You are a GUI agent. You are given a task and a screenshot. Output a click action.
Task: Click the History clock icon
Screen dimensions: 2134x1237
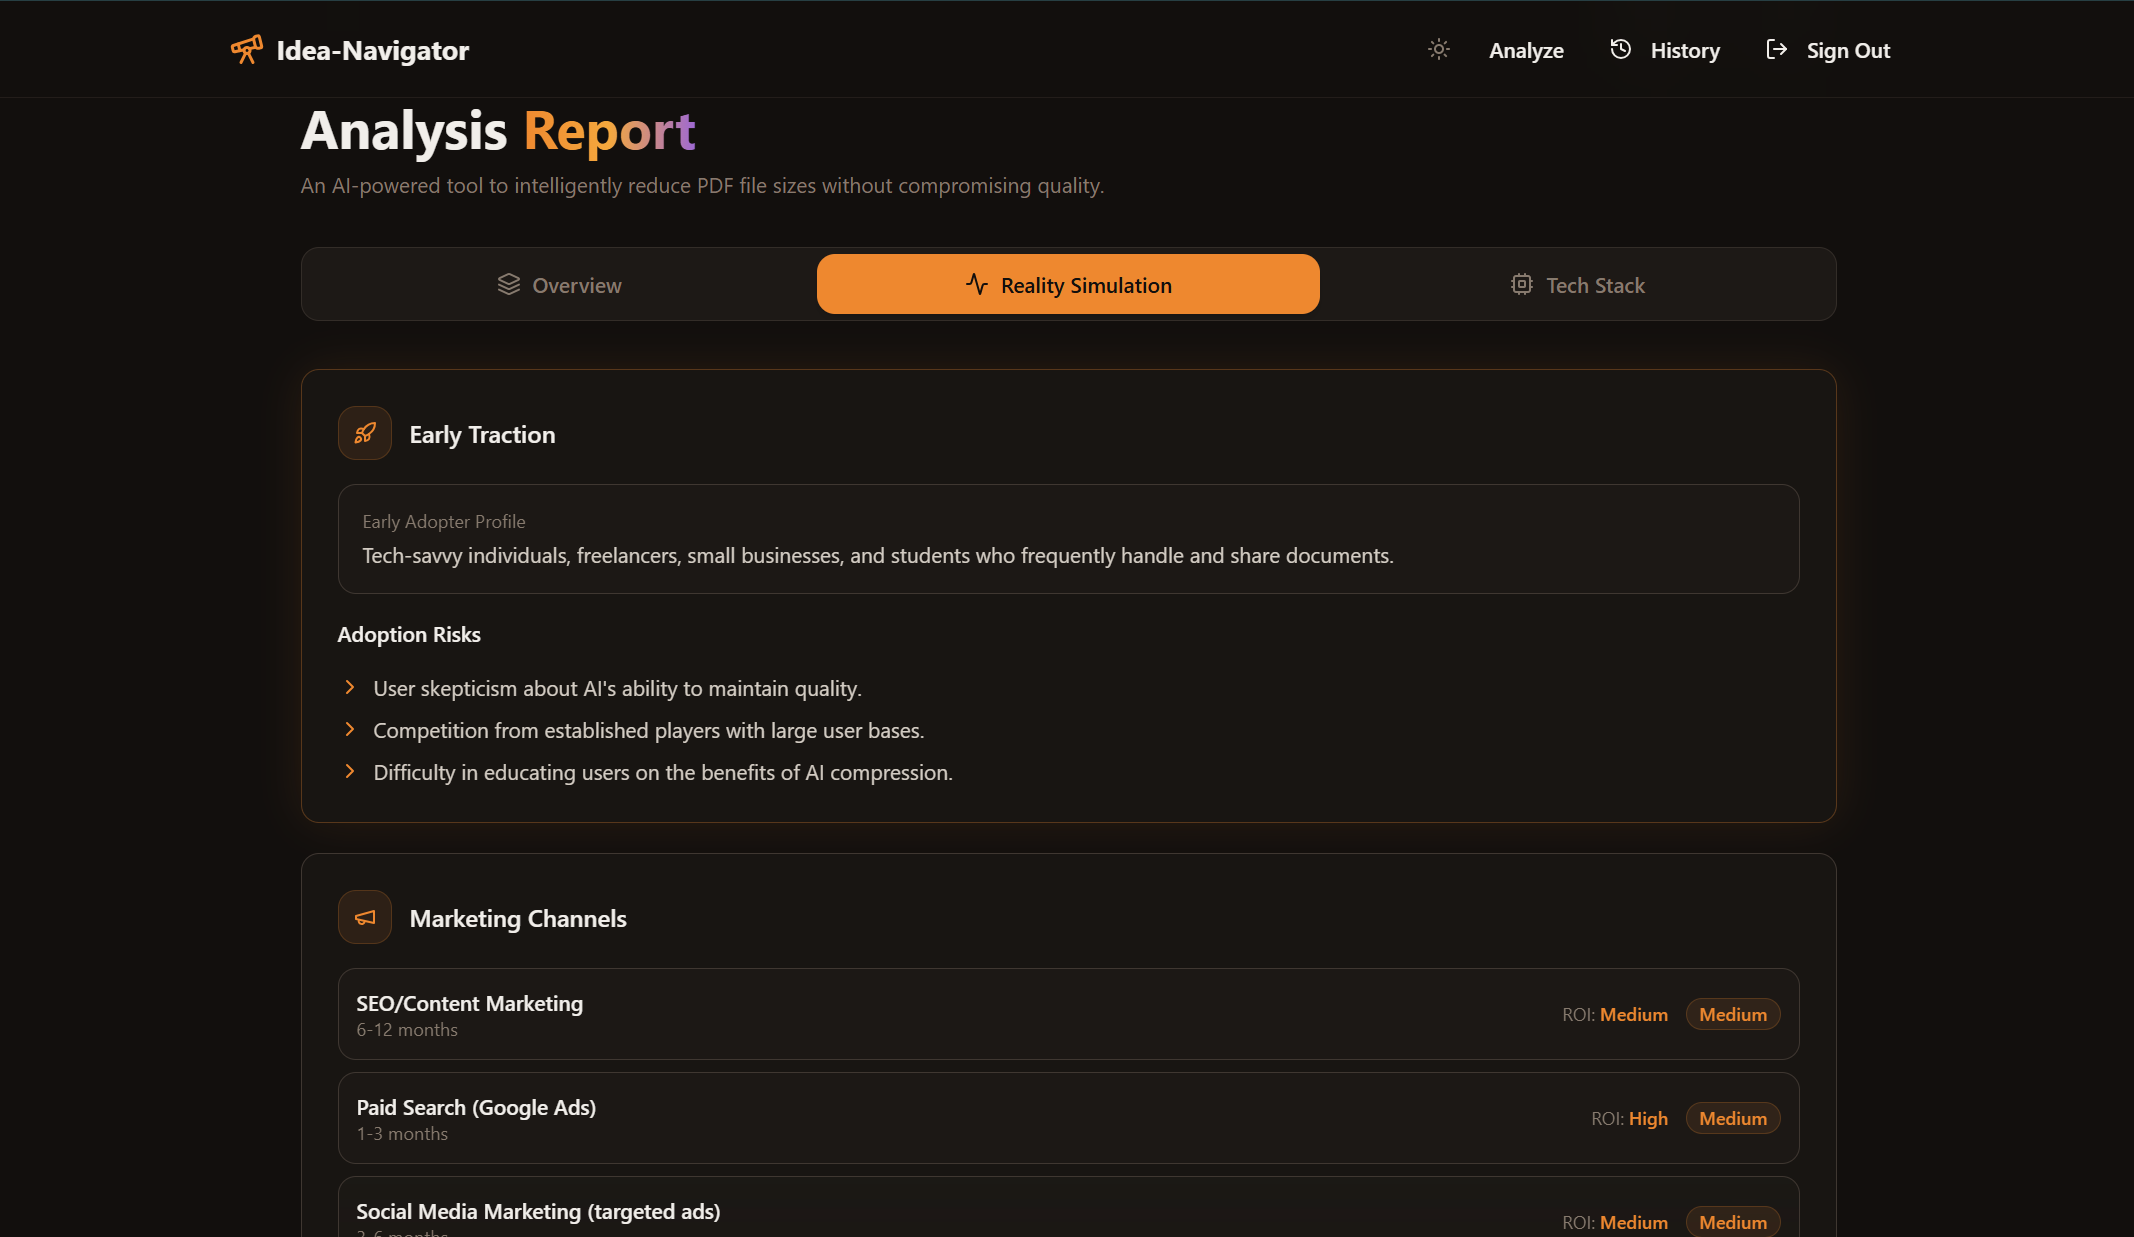coord(1621,49)
